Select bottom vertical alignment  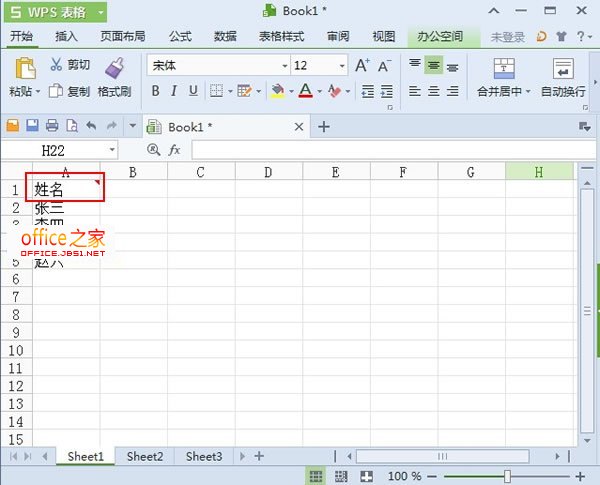452,67
